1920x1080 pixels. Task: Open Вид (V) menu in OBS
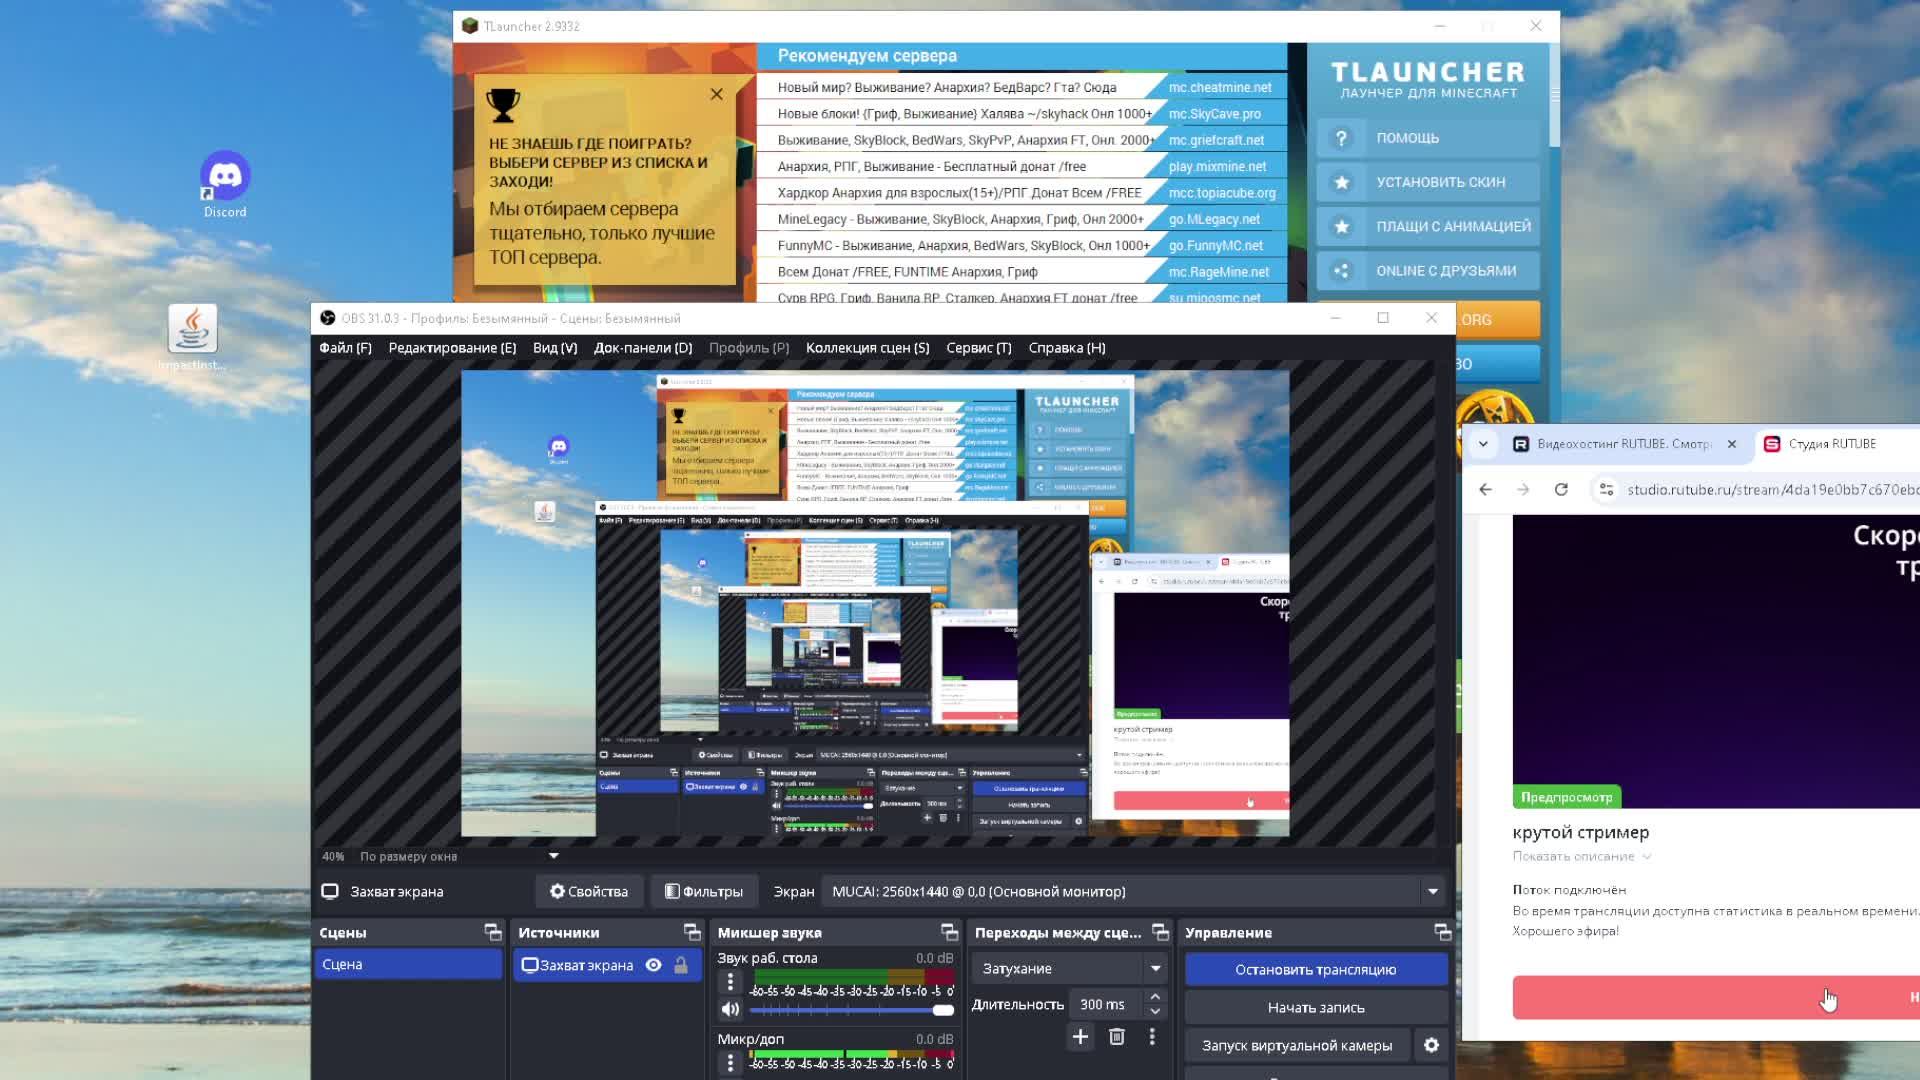tap(555, 348)
